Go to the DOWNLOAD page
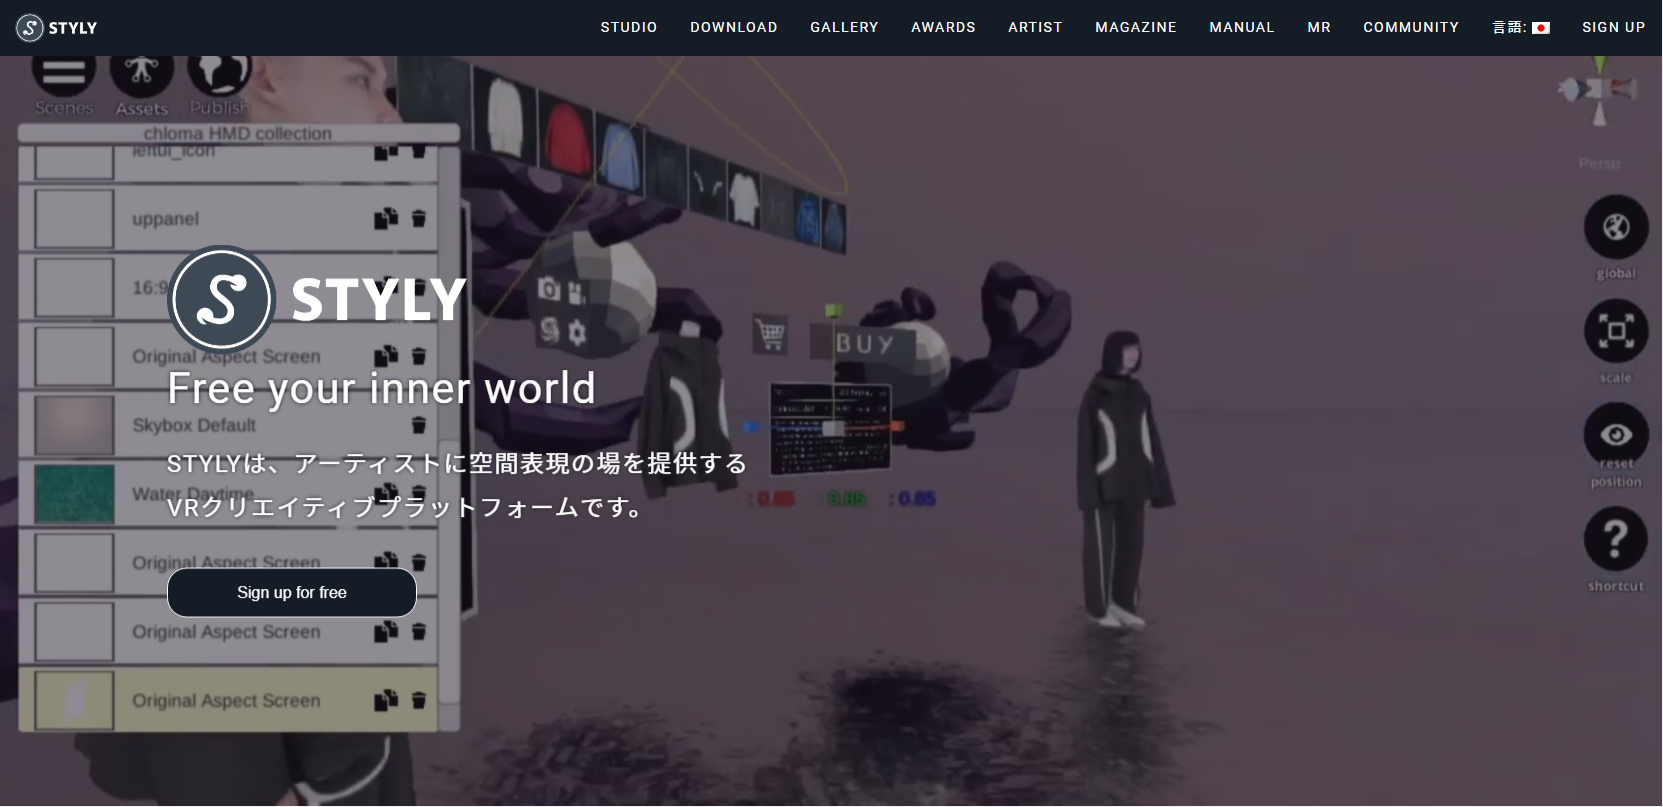This screenshot has height=807, width=1663. click(x=734, y=28)
